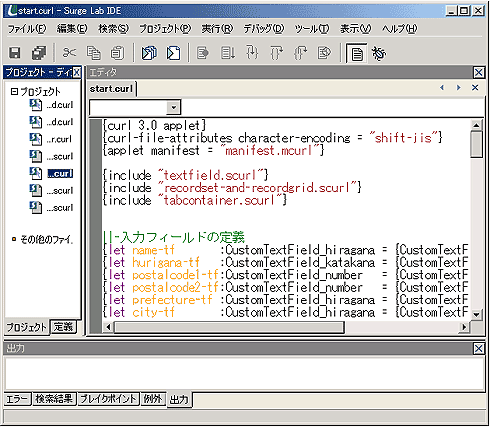
Task: Open the デバッグ(D) menu
Action: click(x=264, y=29)
